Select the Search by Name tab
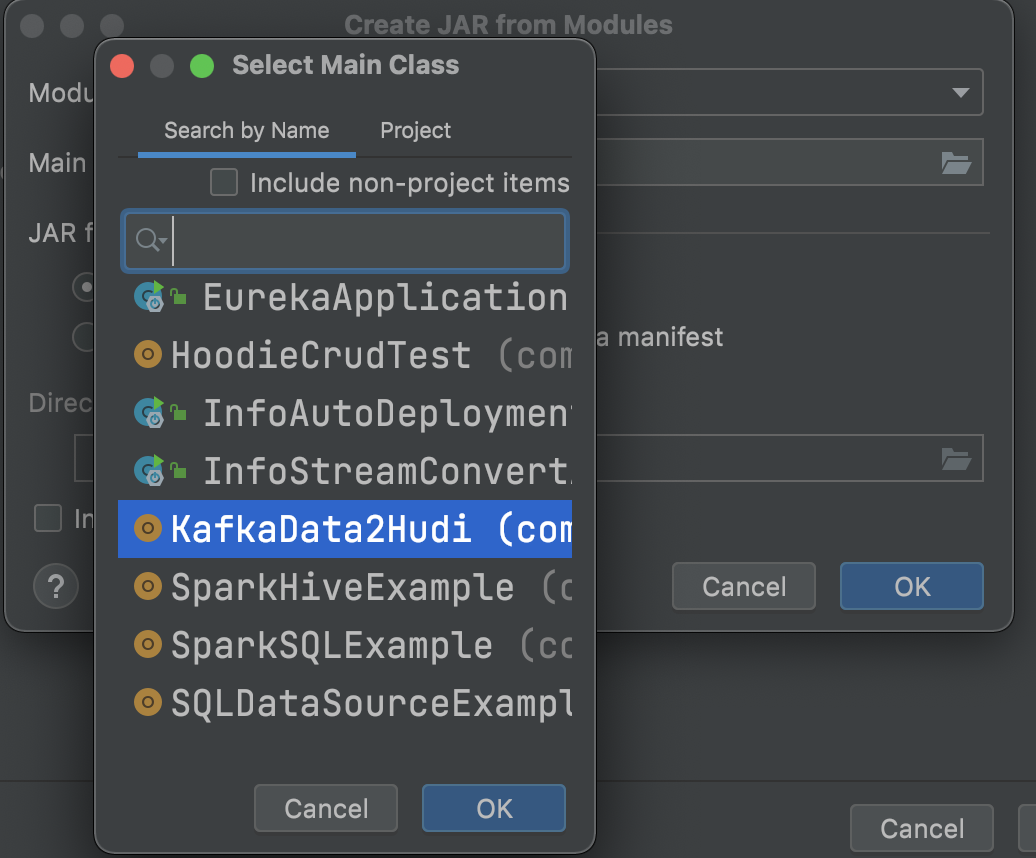Screen dimensions: 1036x858 click(246, 130)
